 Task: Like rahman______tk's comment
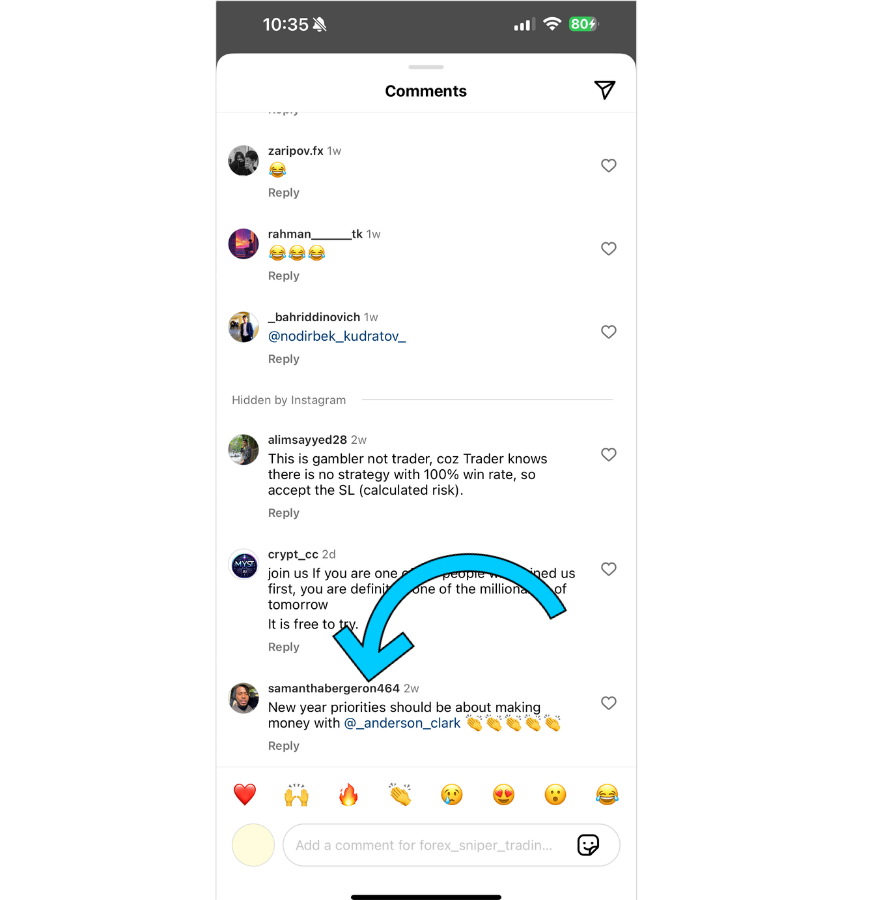pos(608,249)
